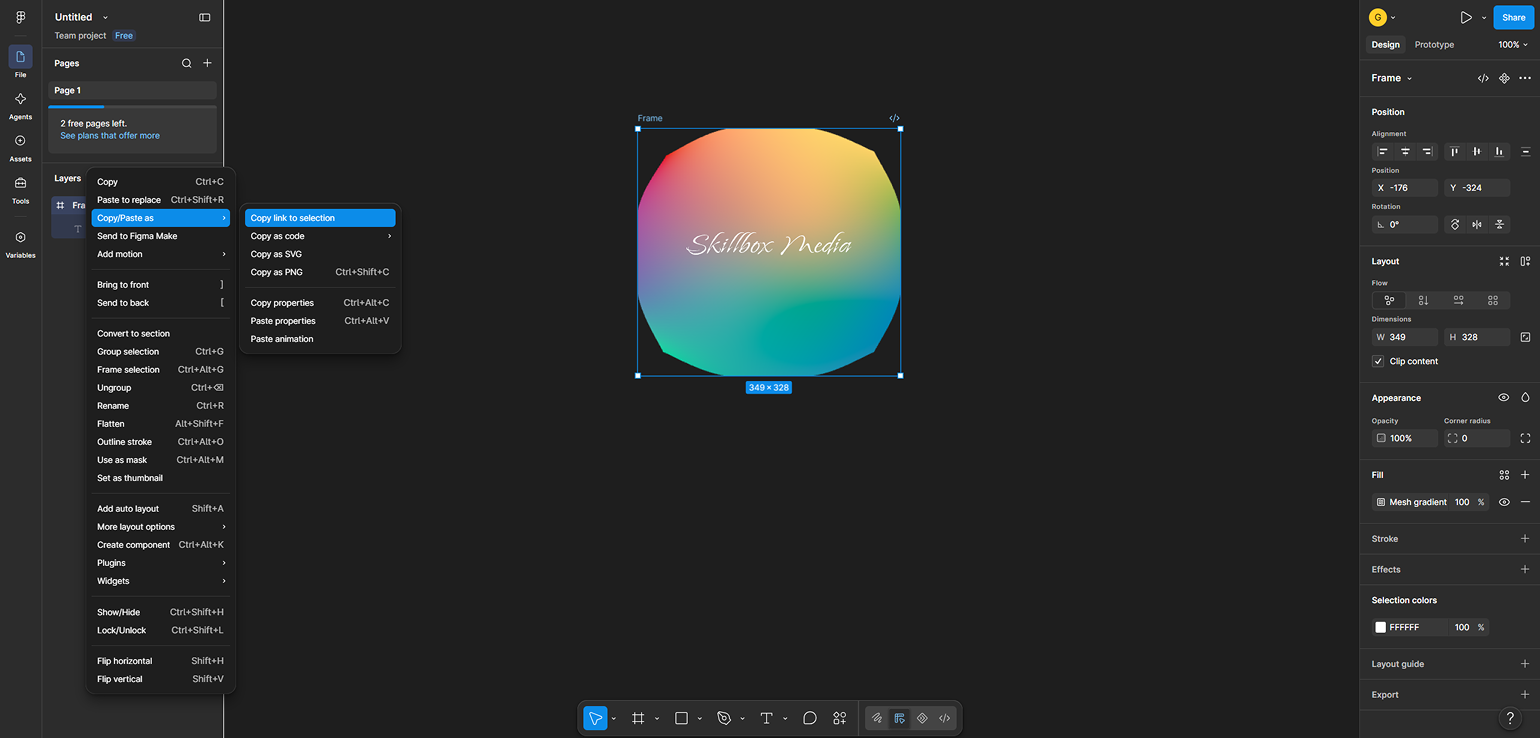Open the help question mark button
Image resolution: width=1540 pixels, height=738 pixels.
coord(1511,718)
